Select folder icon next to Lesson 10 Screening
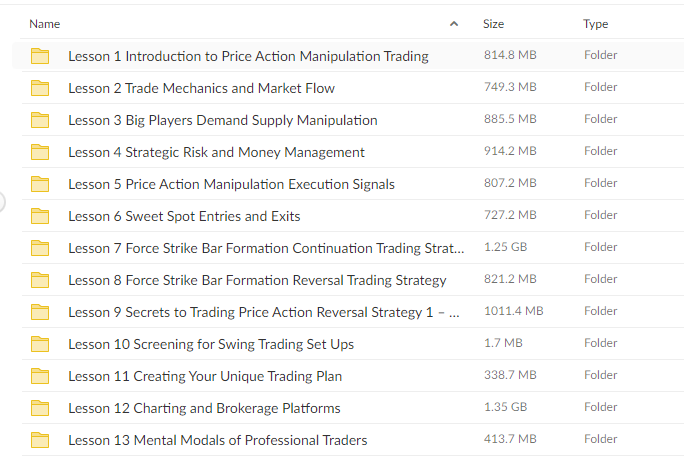The image size is (684, 460). point(40,344)
